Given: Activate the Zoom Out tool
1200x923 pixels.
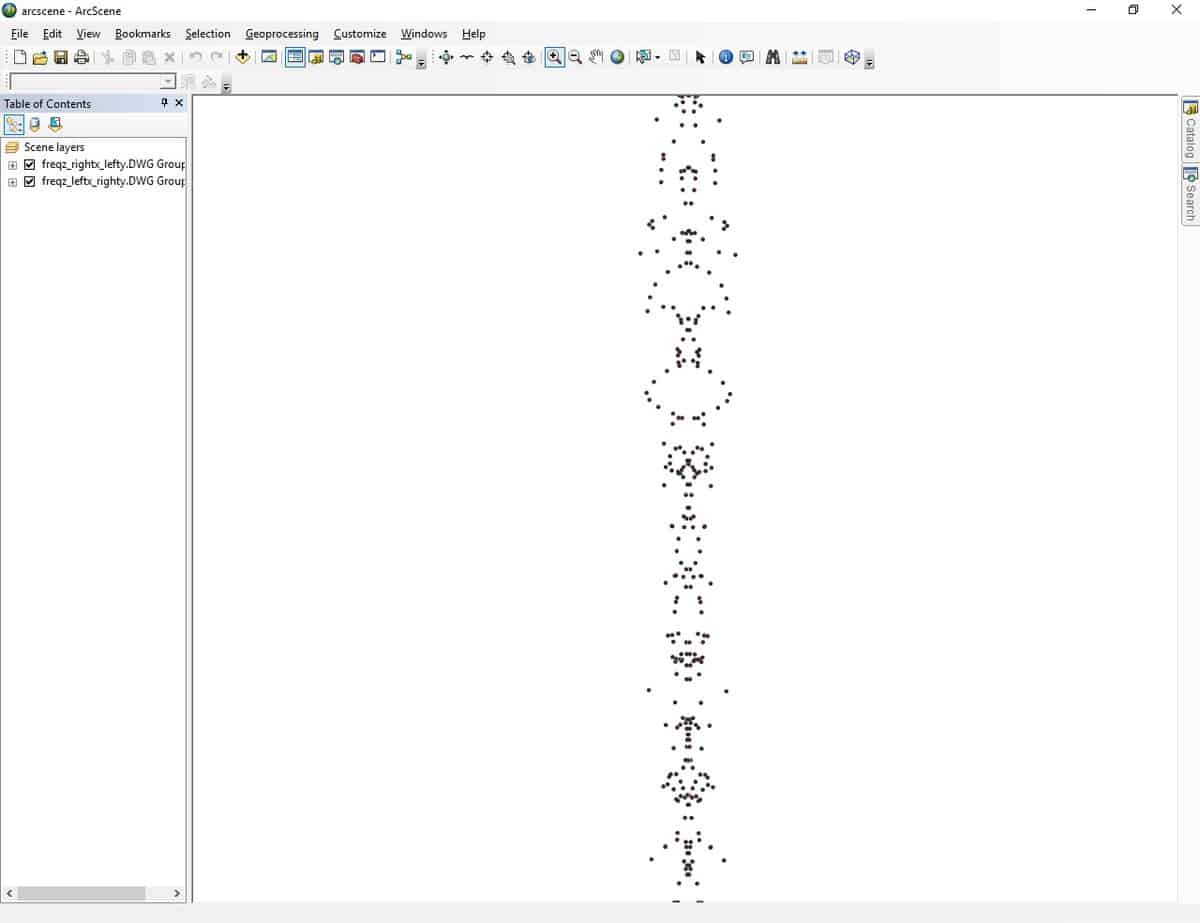Looking at the screenshot, I should coord(575,57).
